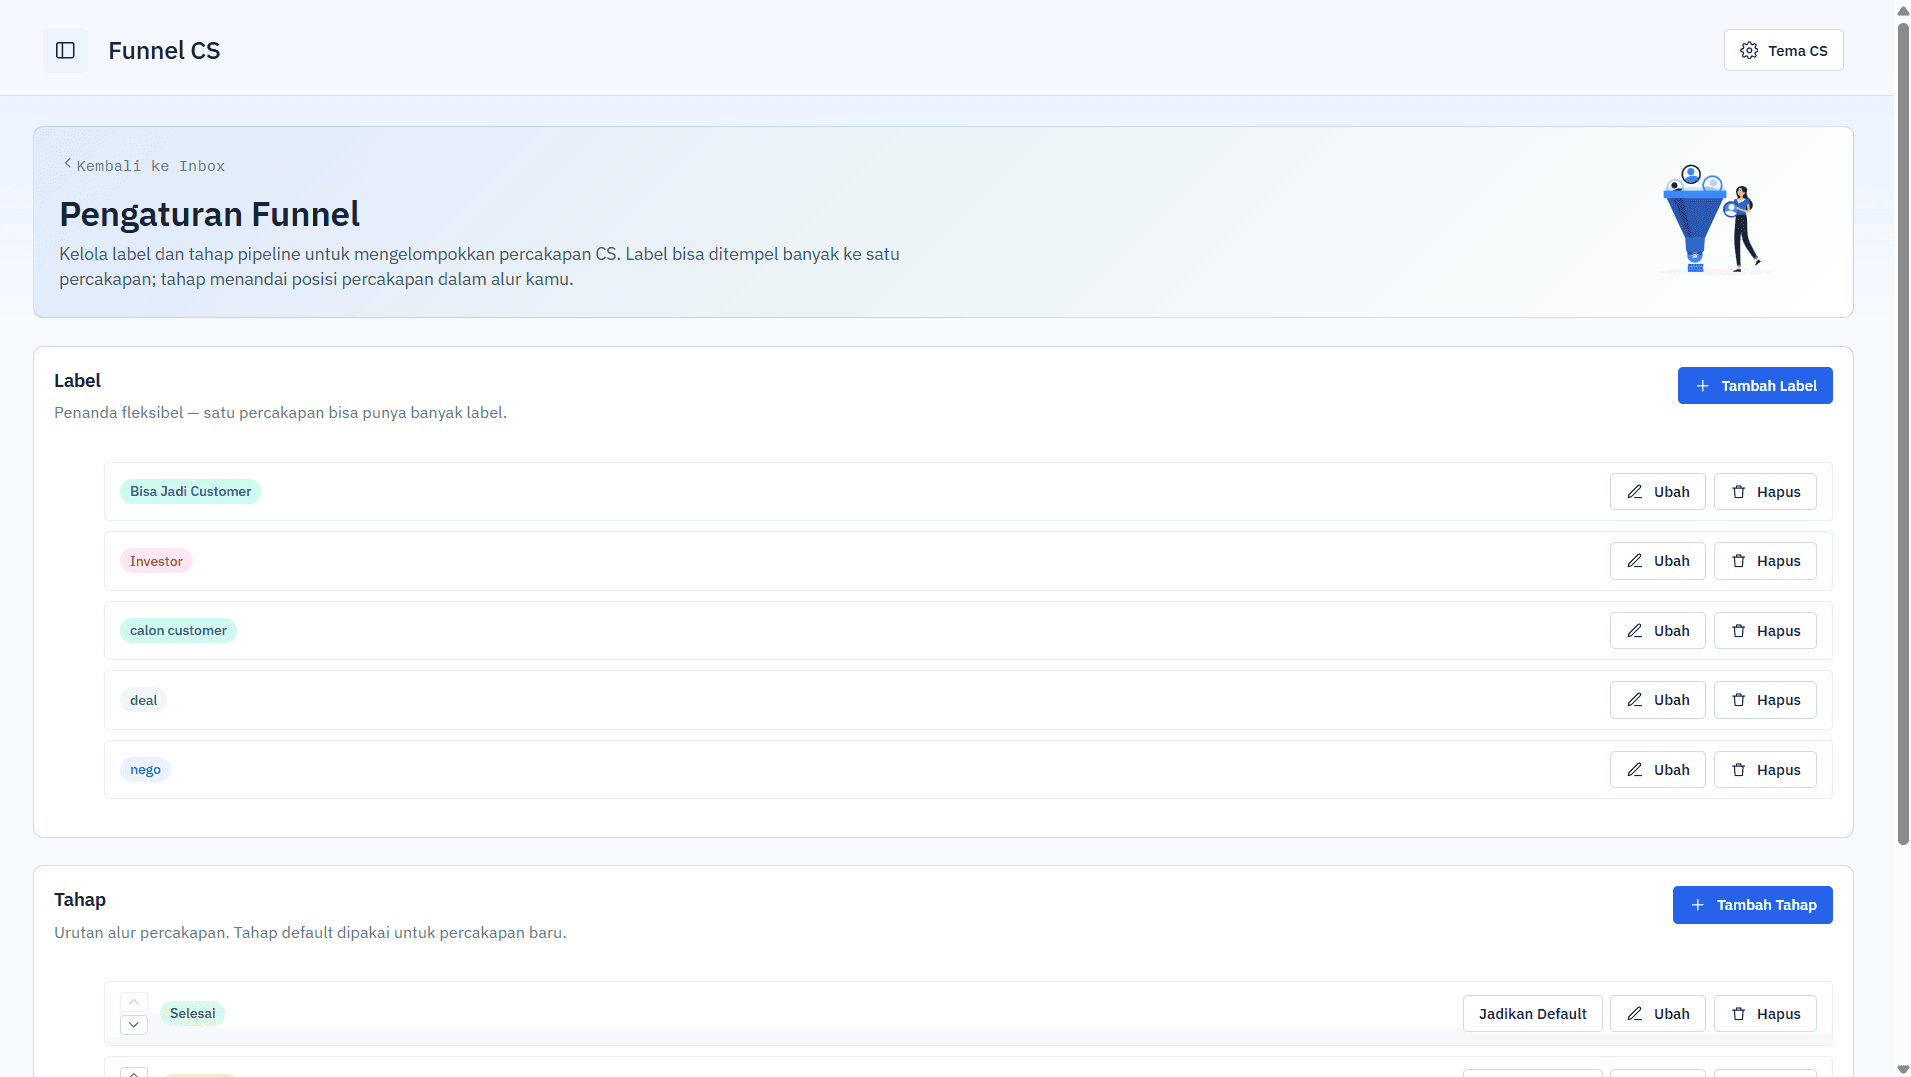Click the scrollbar up arrow
The height and width of the screenshot is (1077, 1911).
pyautogui.click(x=1903, y=10)
